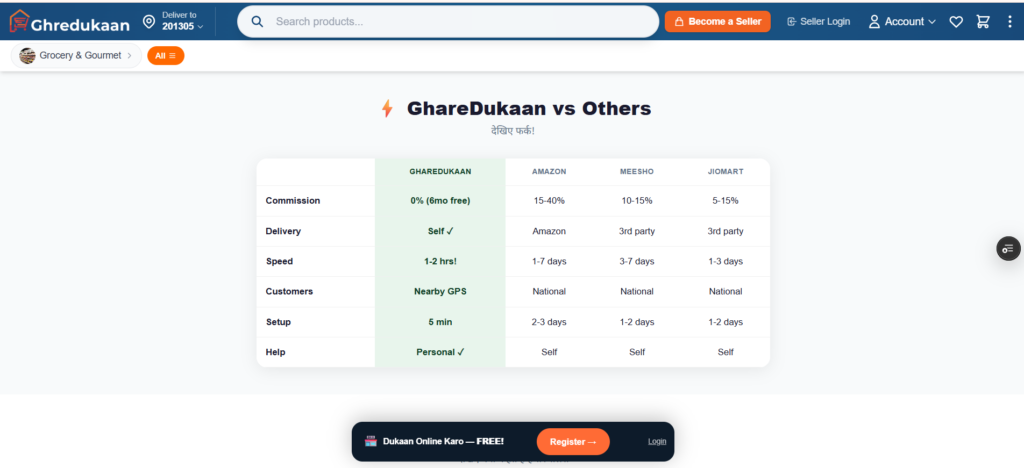The width and height of the screenshot is (1024, 468).
Task: Open the shopping cart icon
Action: tap(983, 21)
